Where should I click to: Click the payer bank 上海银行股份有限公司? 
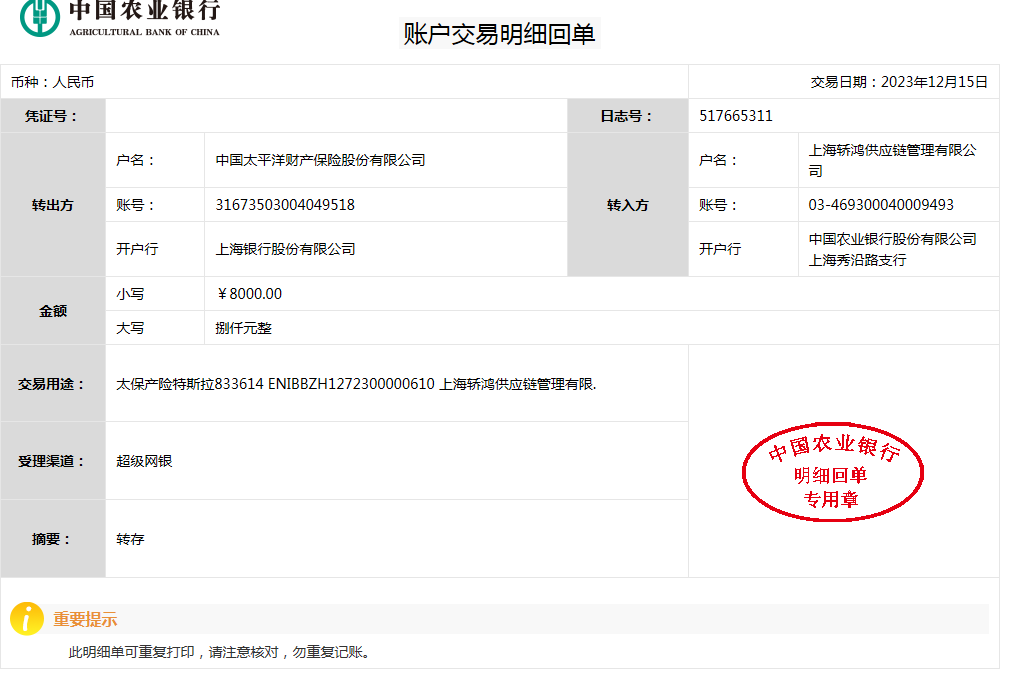[285, 249]
